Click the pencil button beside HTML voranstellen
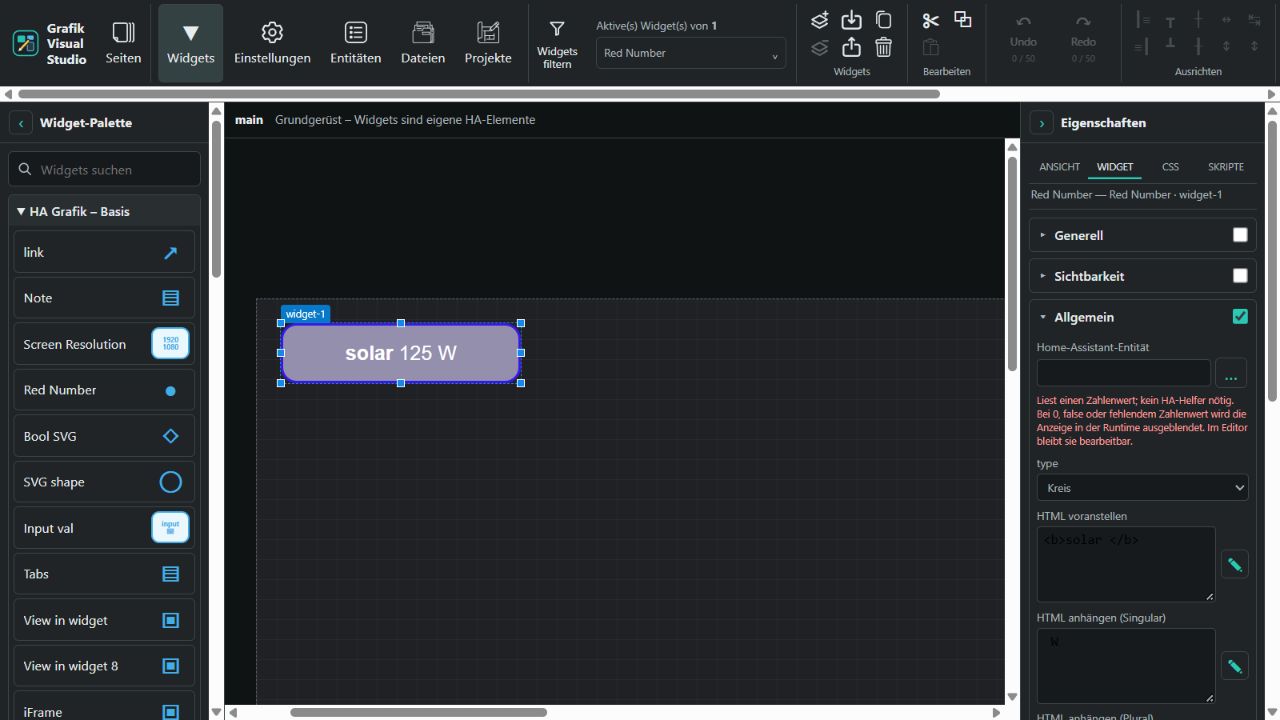This screenshot has height=720, width=1280. point(1235,564)
